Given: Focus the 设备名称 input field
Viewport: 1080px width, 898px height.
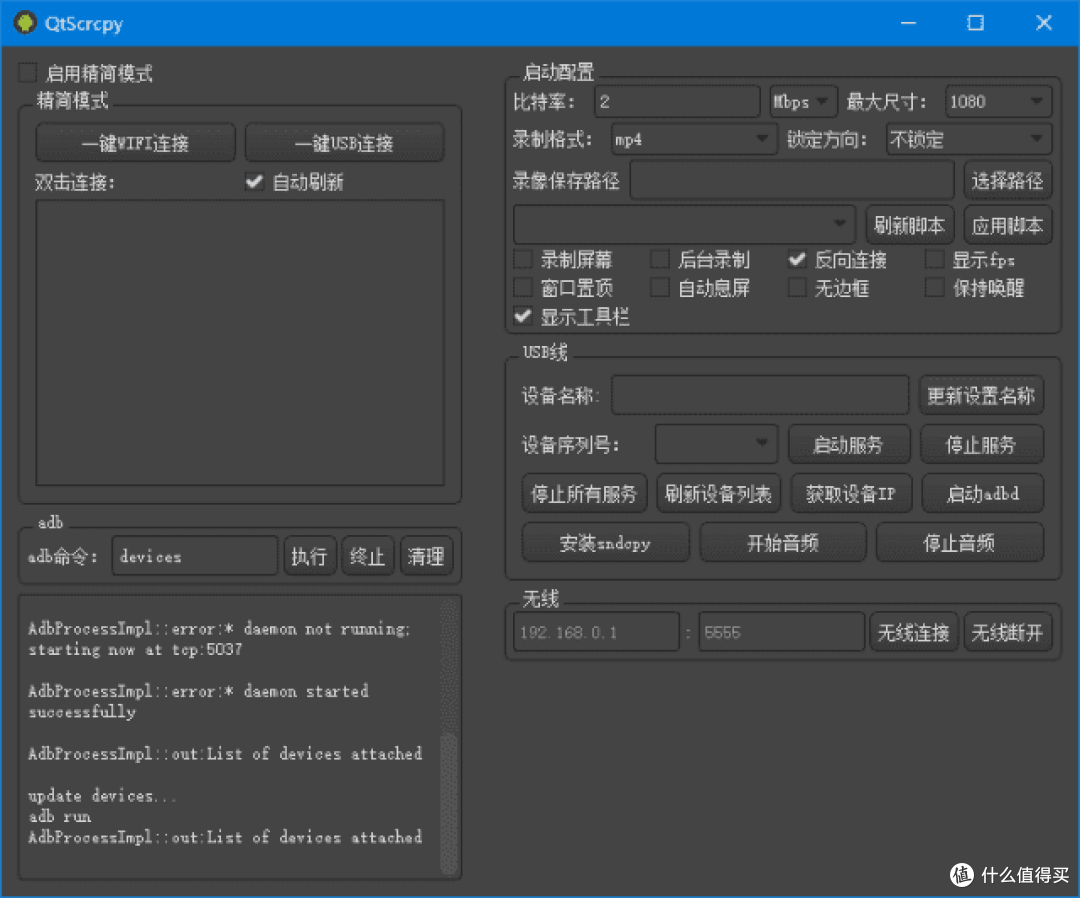Looking at the screenshot, I should (x=760, y=395).
